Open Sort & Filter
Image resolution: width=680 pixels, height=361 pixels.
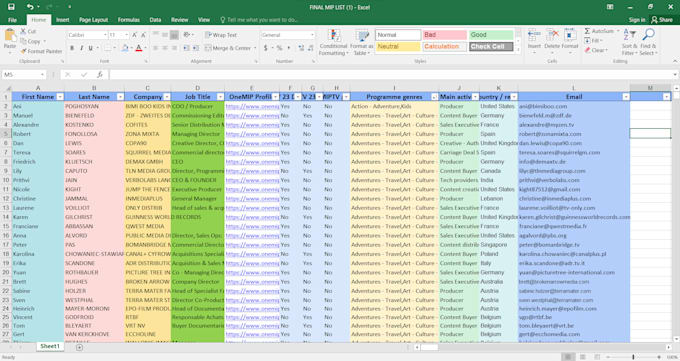click(629, 42)
